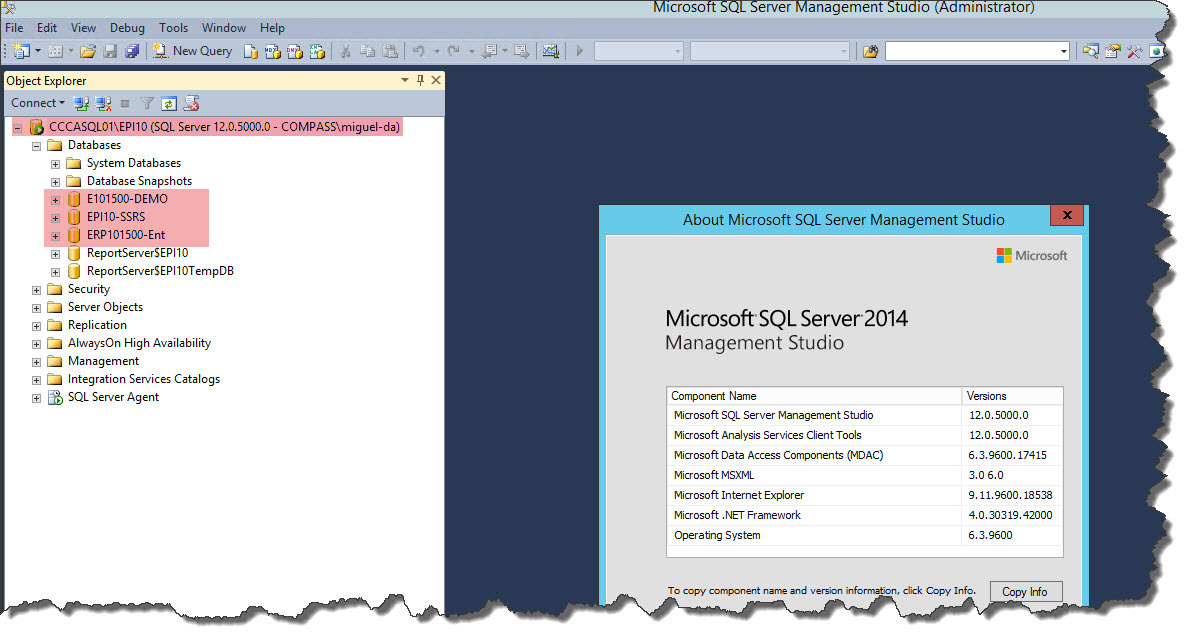Click the Undo arrow icon
The width and height of the screenshot is (1192, 641).
(418, 51)
